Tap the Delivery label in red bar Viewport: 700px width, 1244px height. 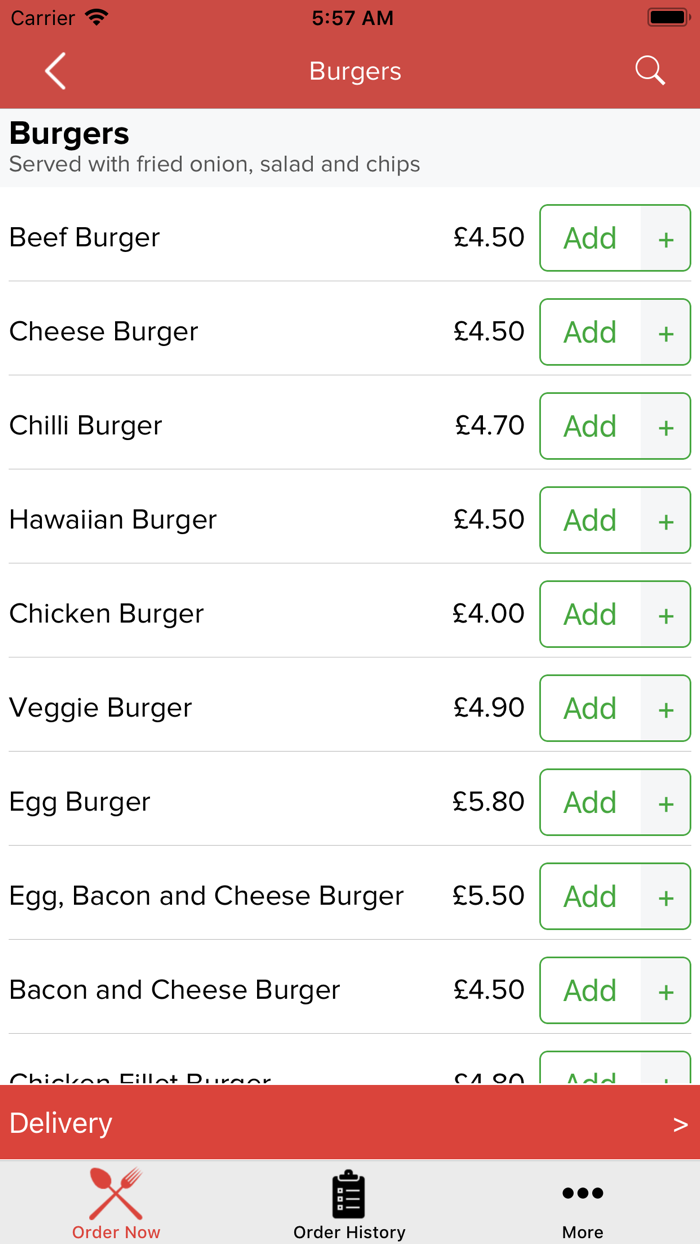coord(61,1123)
